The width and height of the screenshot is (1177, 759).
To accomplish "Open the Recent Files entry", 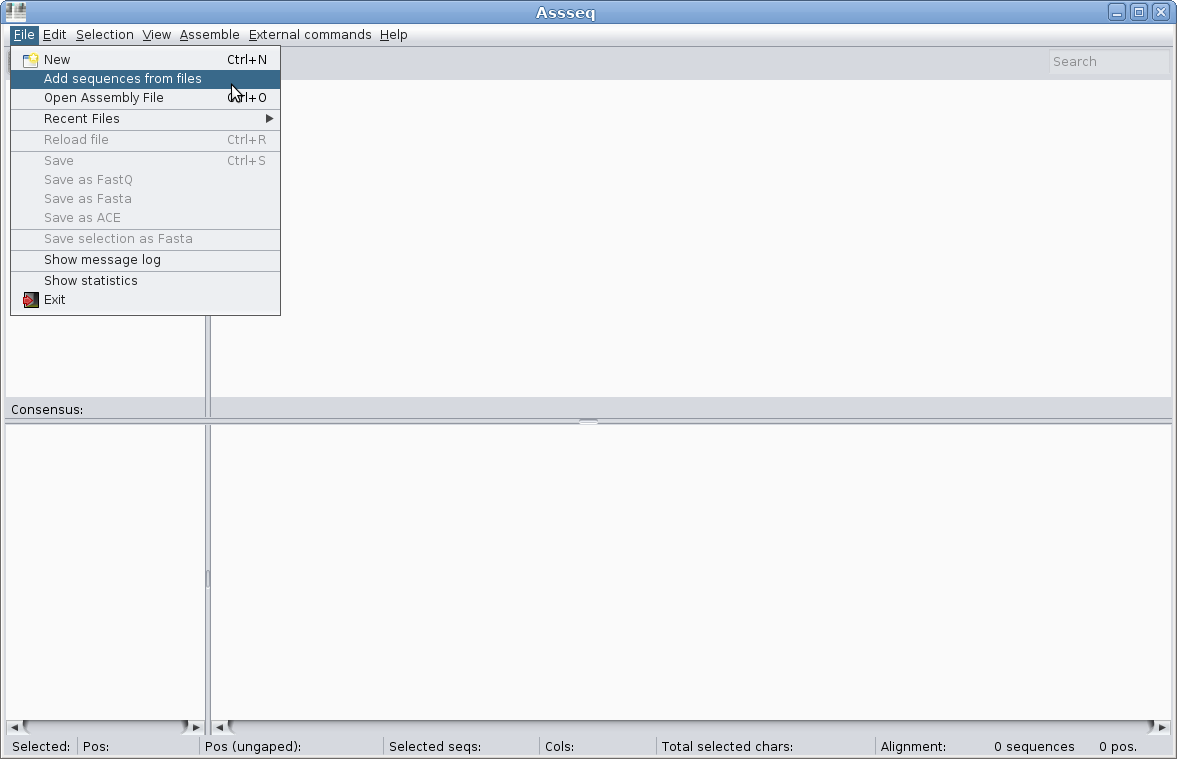I will coord(146,119).
